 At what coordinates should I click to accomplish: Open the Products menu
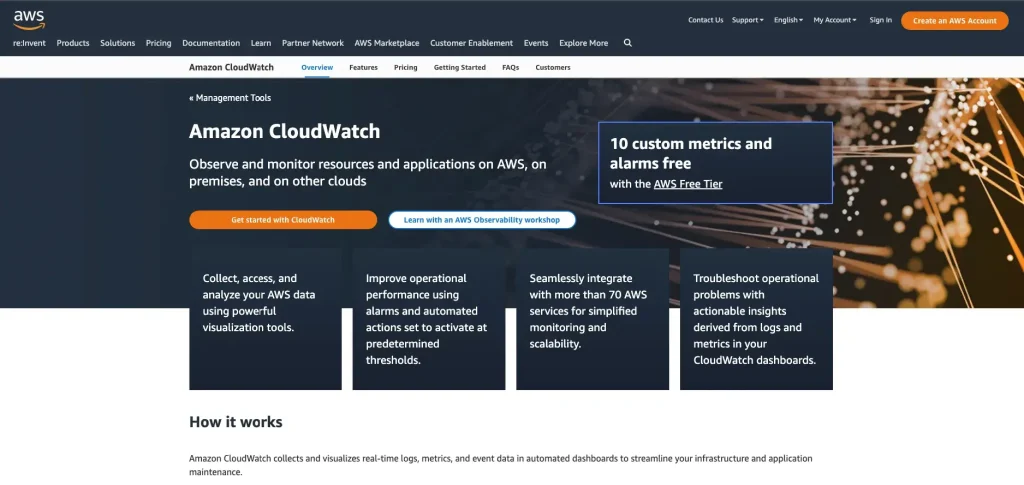pos(72,43)
